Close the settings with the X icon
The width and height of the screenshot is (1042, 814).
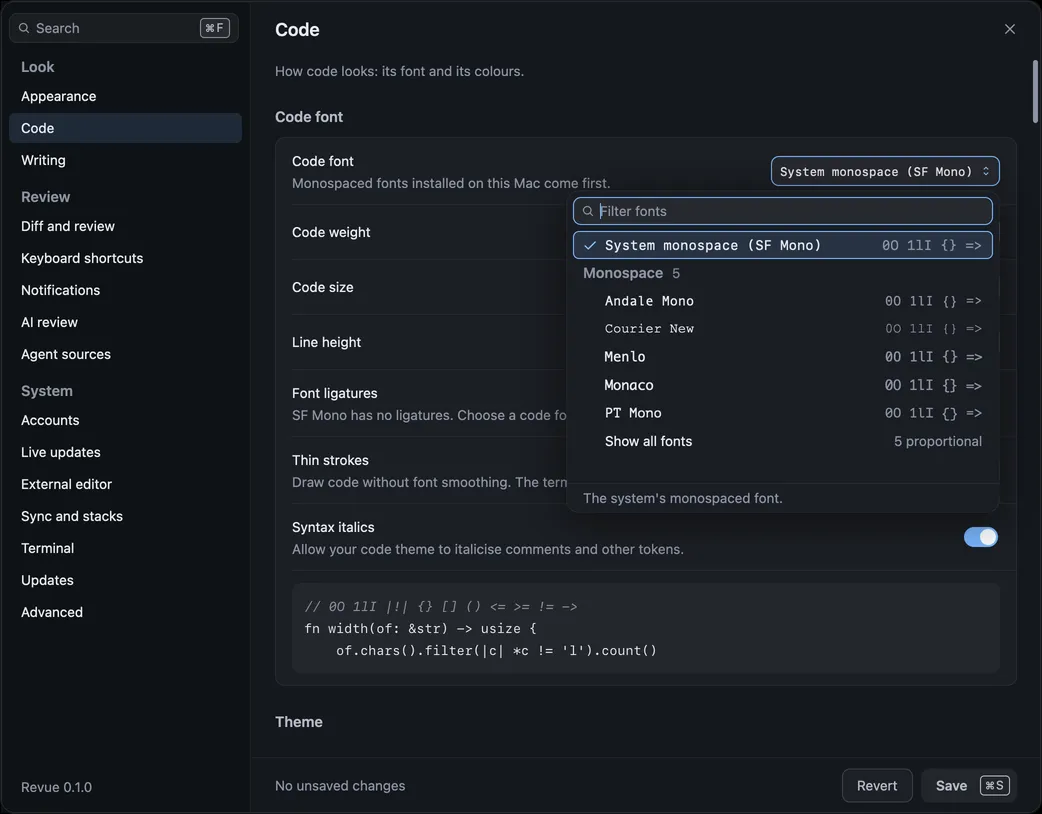[1009, 29]
